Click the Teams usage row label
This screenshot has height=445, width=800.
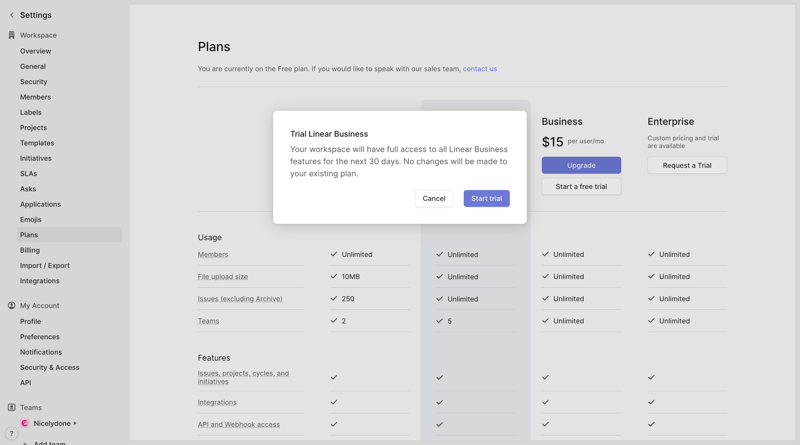(x=208, y=321)
